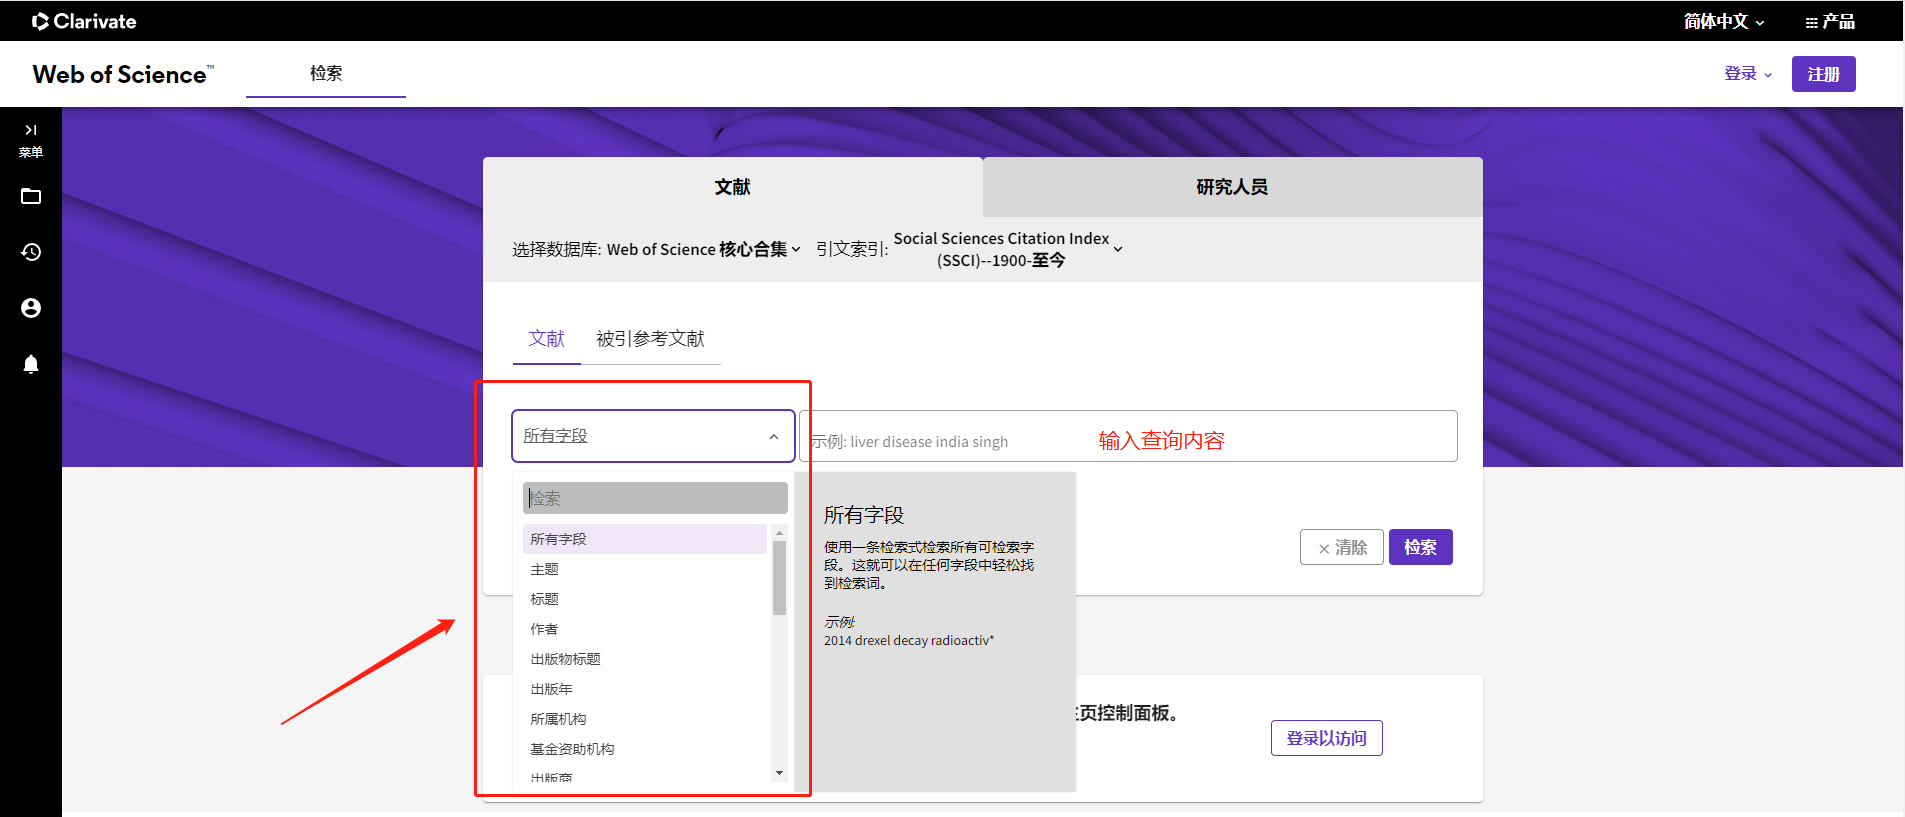Click the field list scroll down arrow
Image resolution: width=1905 pixels, height=817 pixels.
(779, 773)
